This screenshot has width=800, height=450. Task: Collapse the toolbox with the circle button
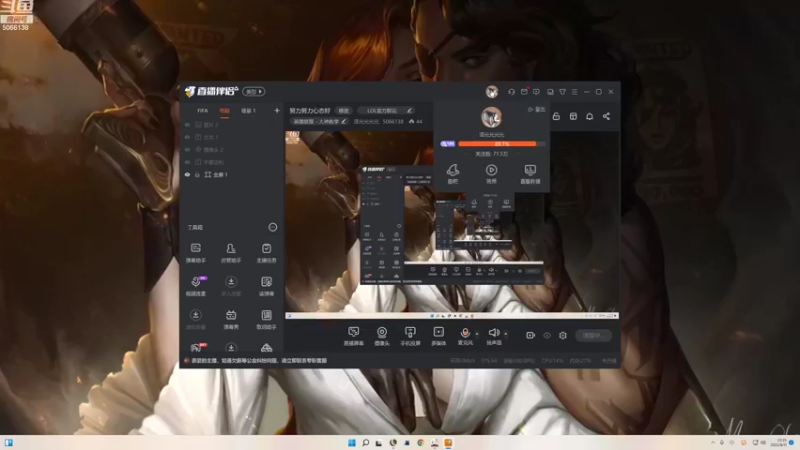273,227
